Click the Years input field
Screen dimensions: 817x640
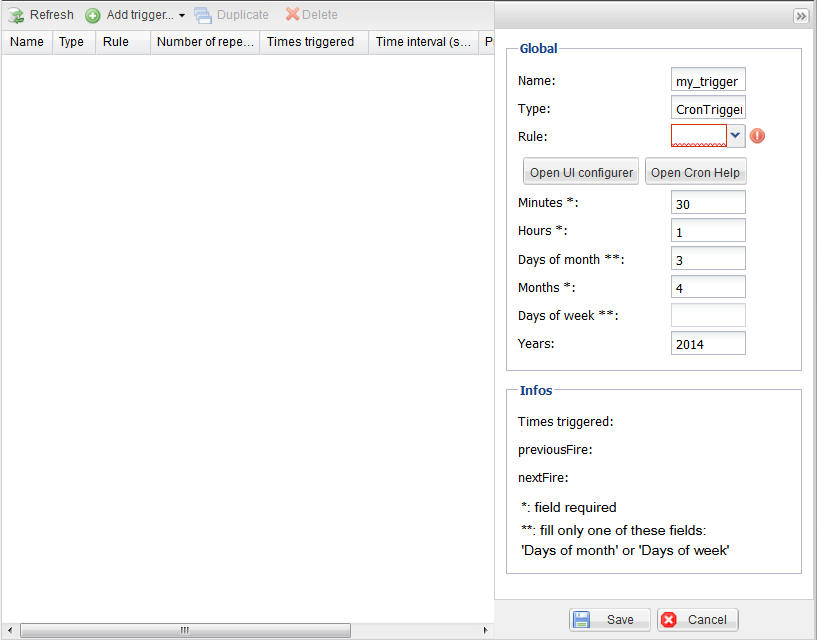[708, 343]
